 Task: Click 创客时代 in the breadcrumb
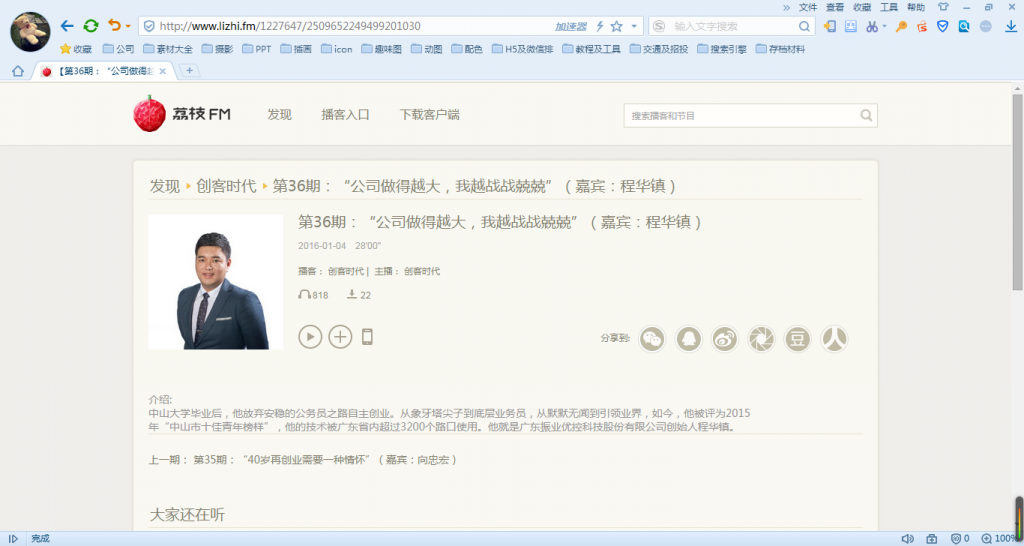(226, 186)
